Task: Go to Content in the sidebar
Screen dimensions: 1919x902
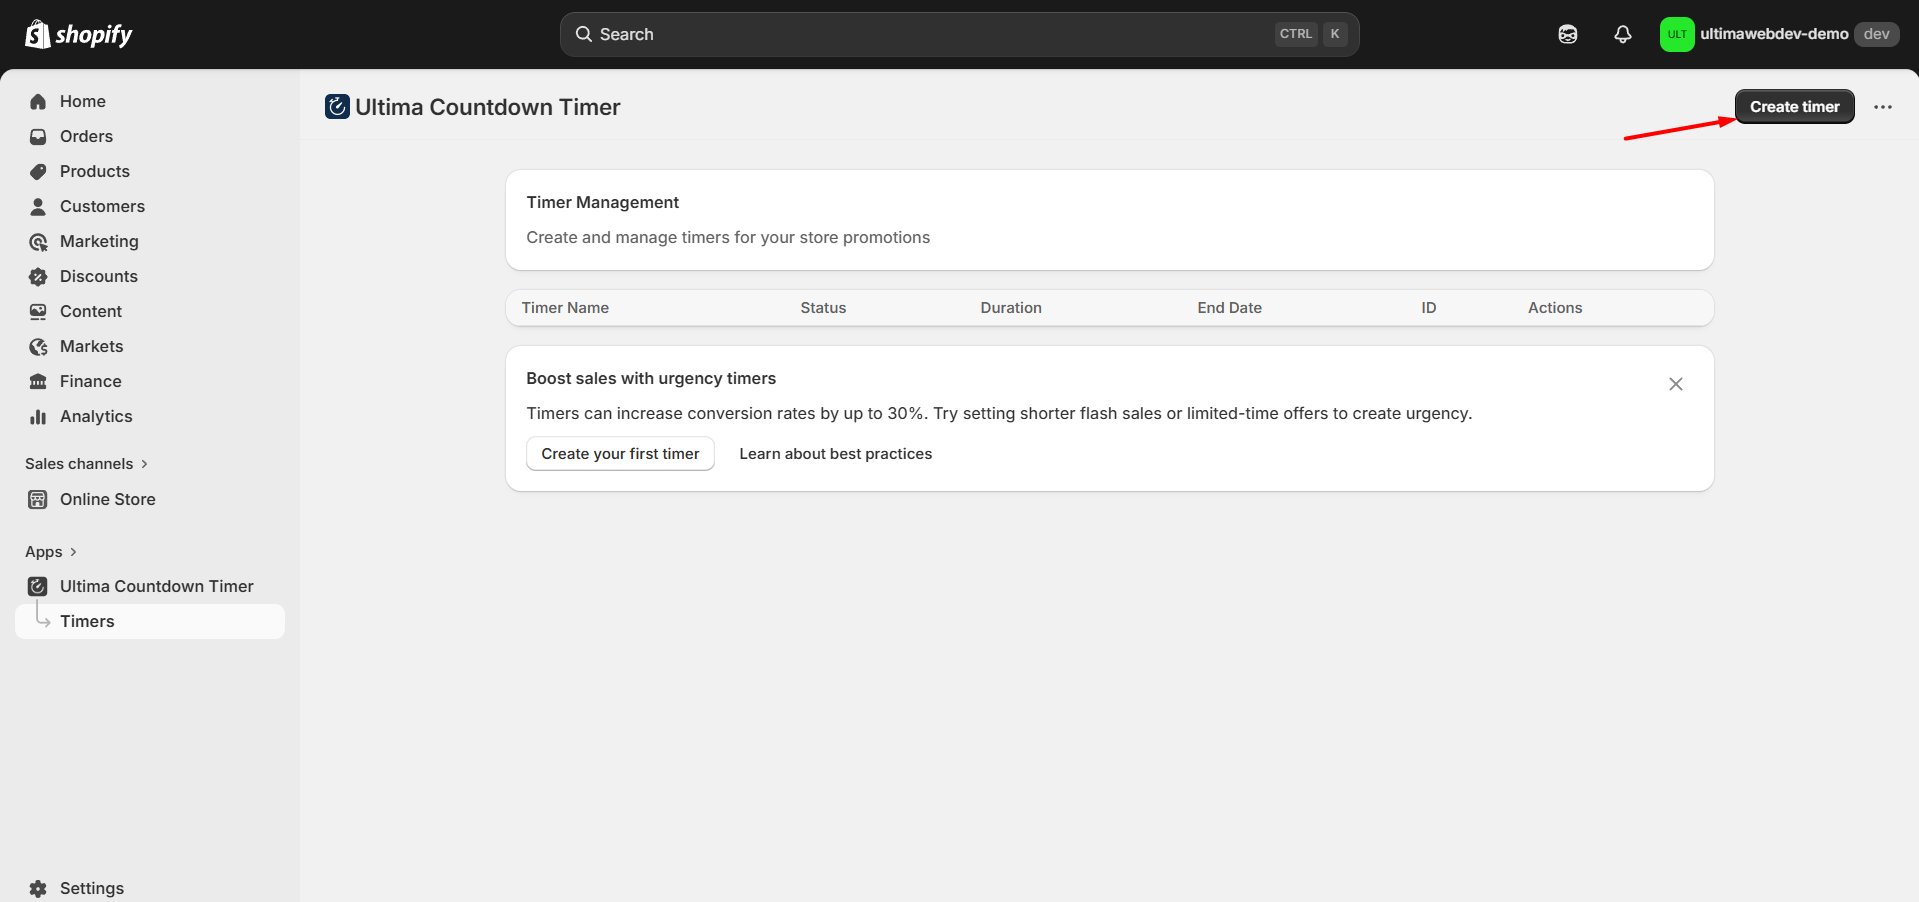Action: click(150, 311)
